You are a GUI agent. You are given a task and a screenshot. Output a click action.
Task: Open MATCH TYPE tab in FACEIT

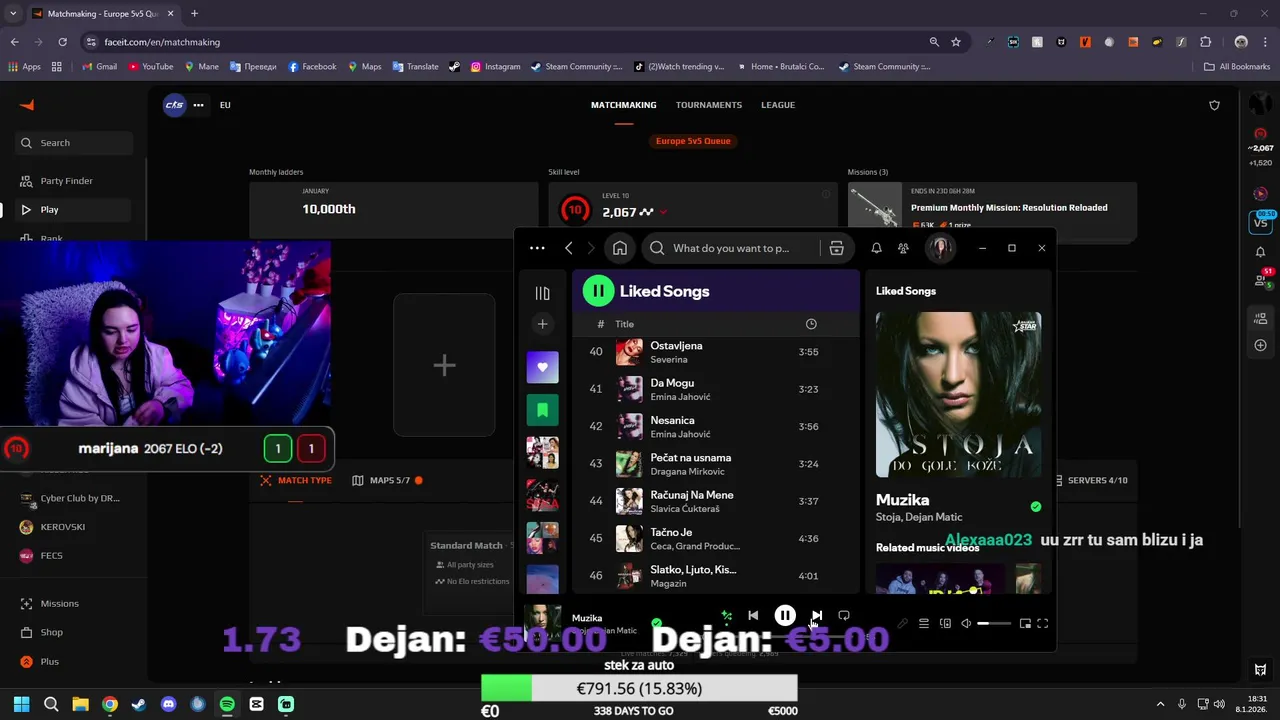(295, 480)
